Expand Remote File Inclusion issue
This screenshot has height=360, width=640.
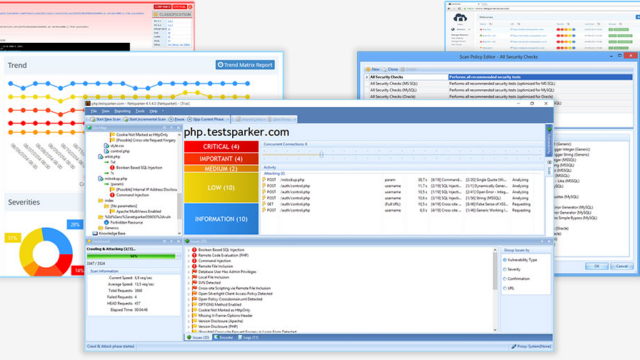[x=189, y=266]
